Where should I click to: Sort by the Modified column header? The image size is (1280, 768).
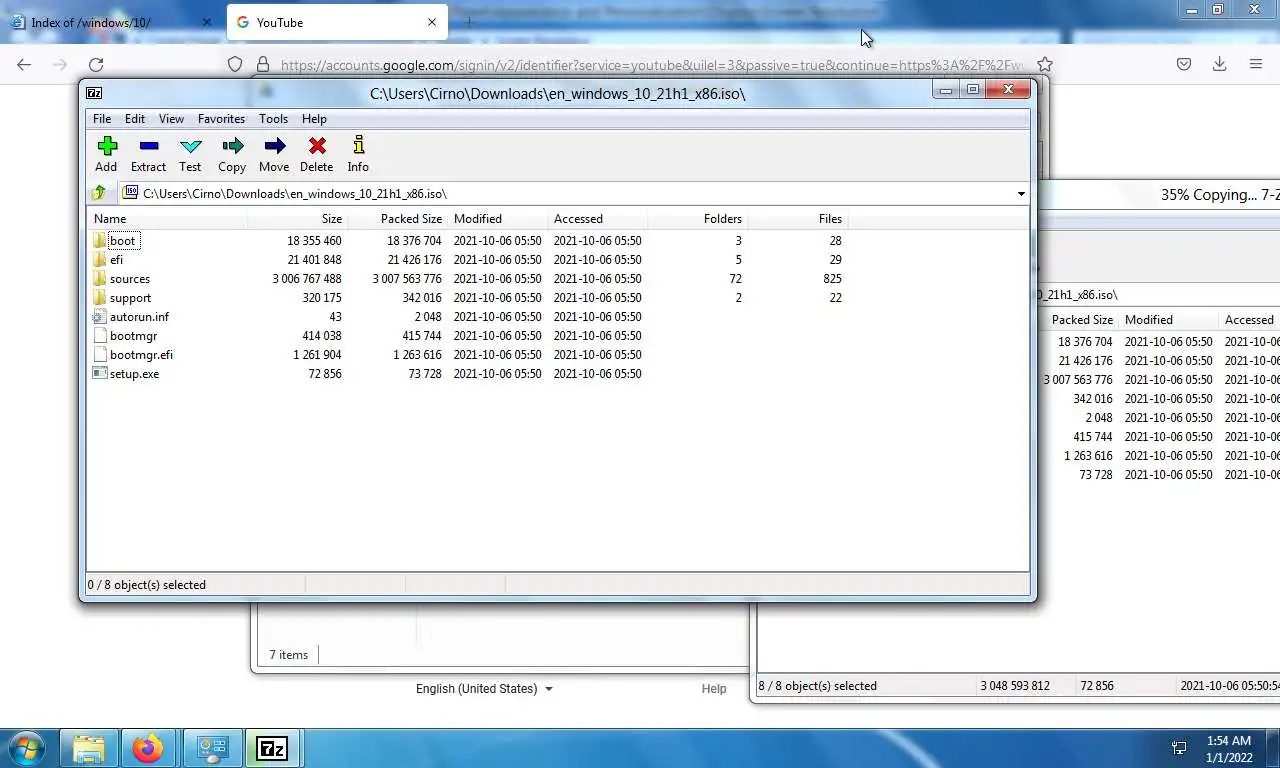coord(497,218)
